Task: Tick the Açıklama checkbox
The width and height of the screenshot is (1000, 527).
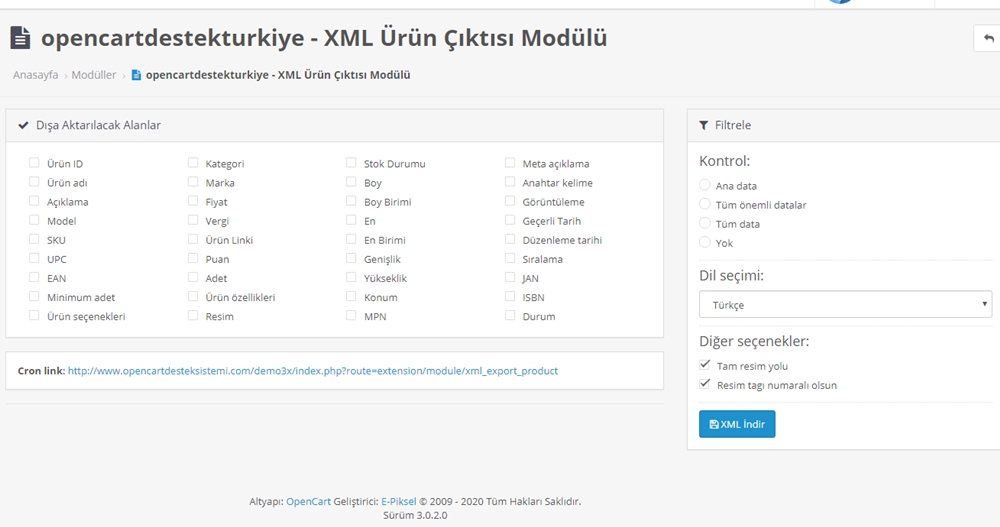Action: click(x=34, y=201)
